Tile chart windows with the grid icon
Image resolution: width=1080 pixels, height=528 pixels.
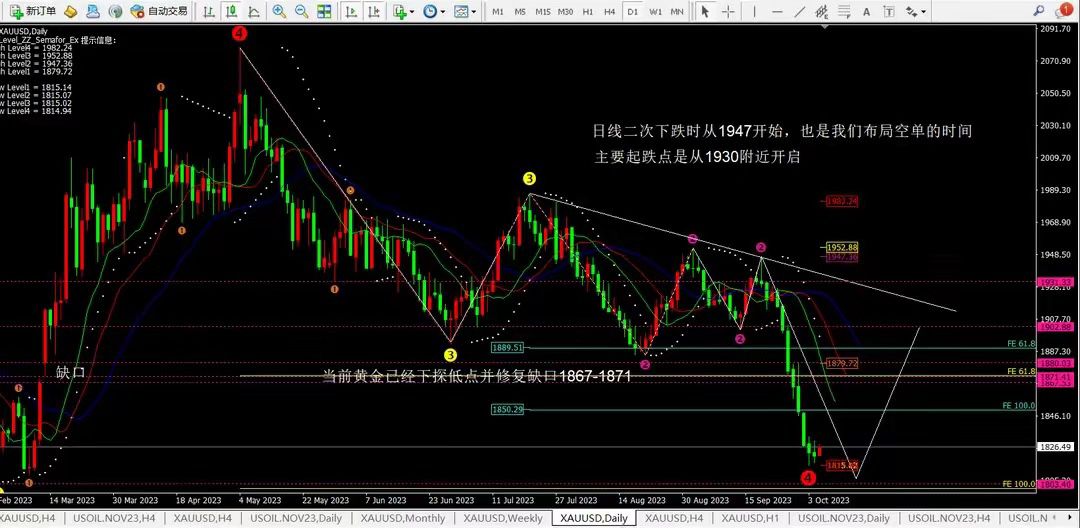coord(323,12)
